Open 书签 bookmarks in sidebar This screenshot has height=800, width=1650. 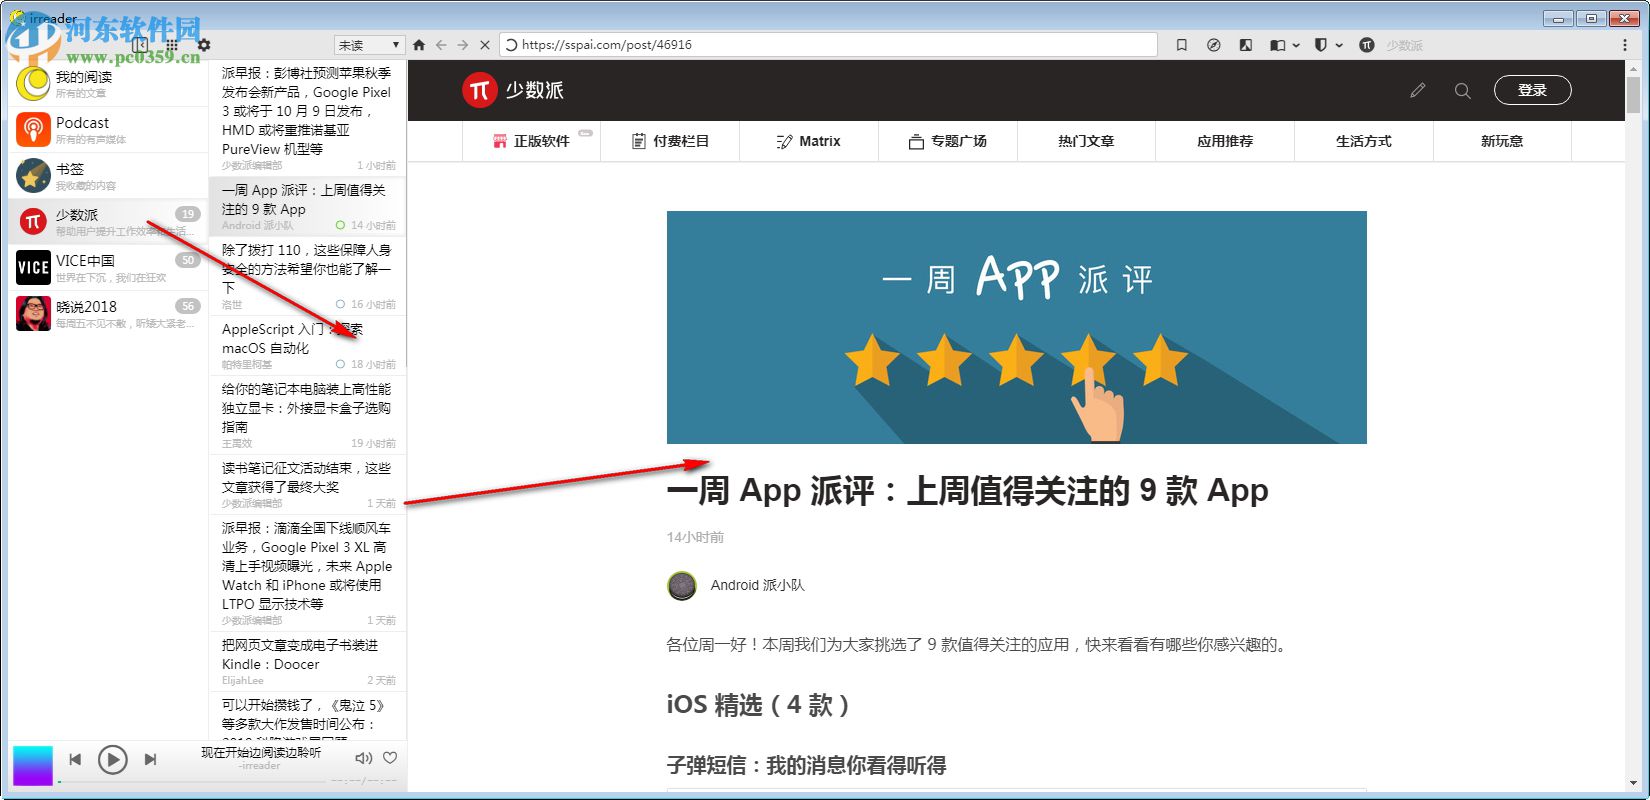coord(108,176)
